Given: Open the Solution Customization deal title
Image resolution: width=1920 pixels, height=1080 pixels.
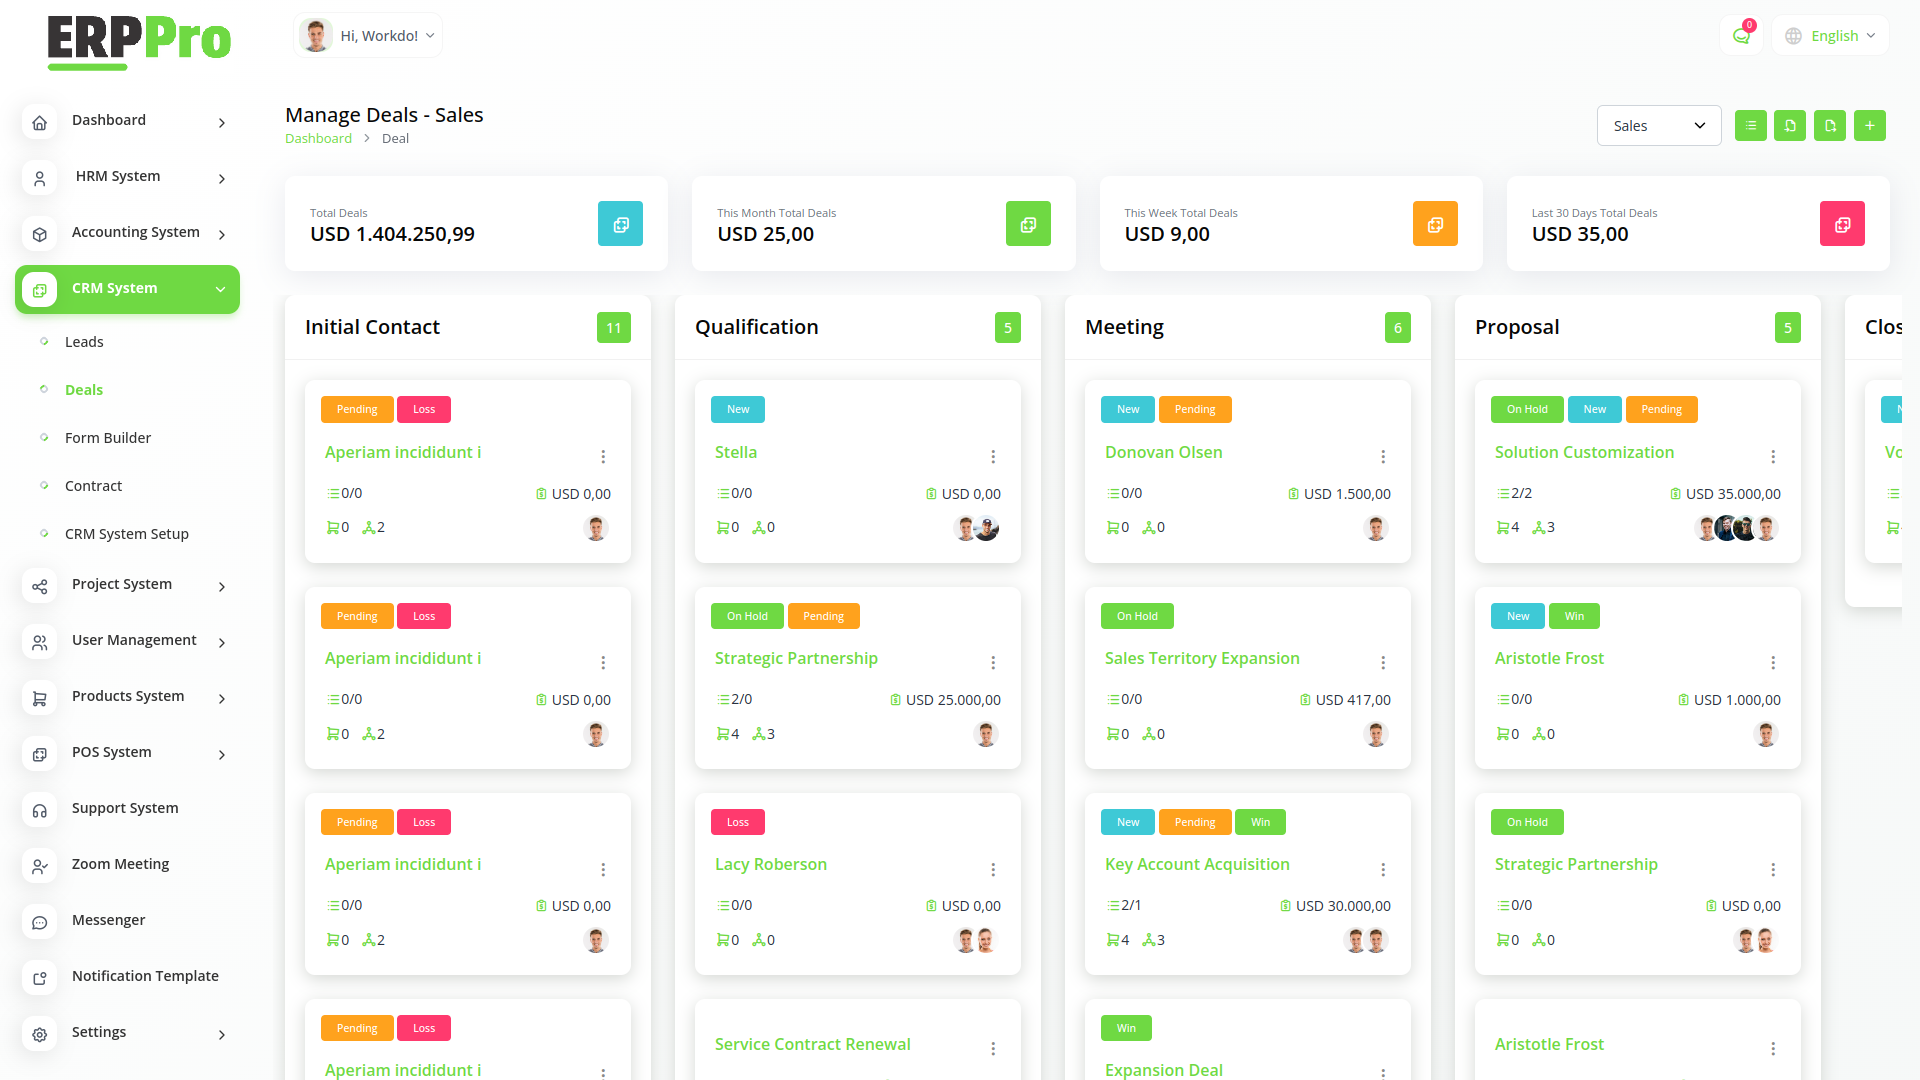Looking at the screenshot, I should tap(1584, 452).
